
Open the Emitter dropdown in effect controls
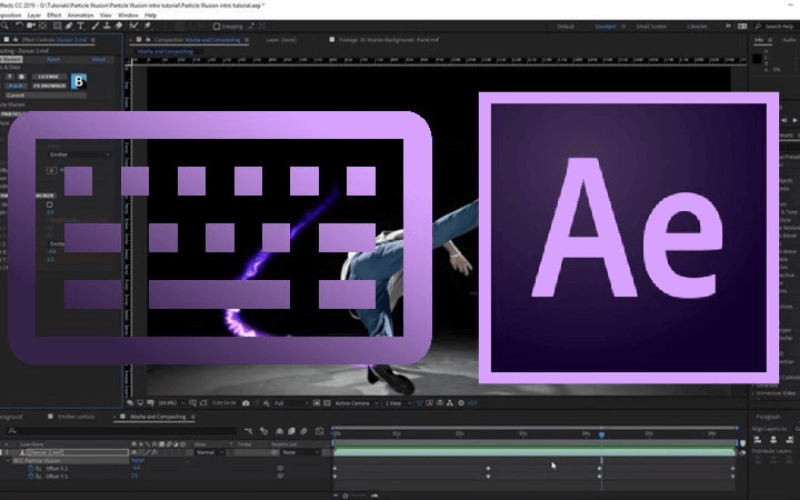78,154
